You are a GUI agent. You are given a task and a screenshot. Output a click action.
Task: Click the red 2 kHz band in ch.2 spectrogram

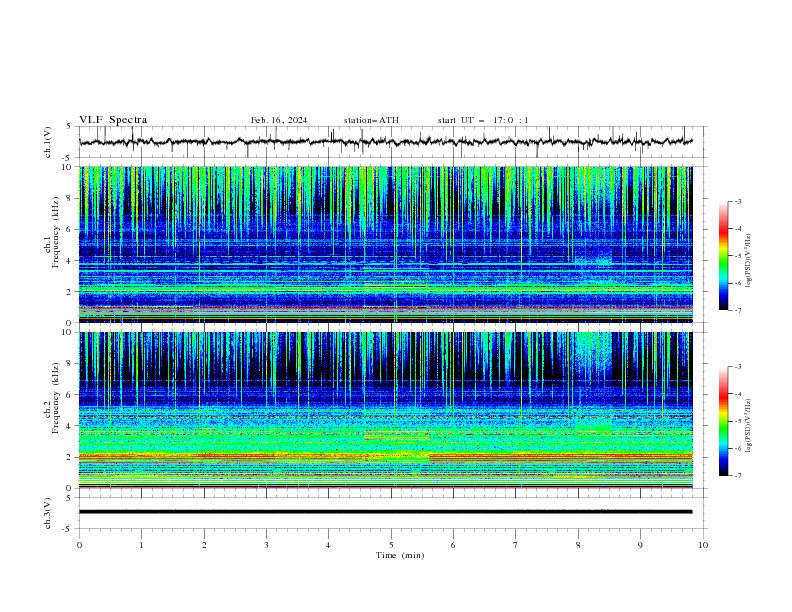pos(385,456)
